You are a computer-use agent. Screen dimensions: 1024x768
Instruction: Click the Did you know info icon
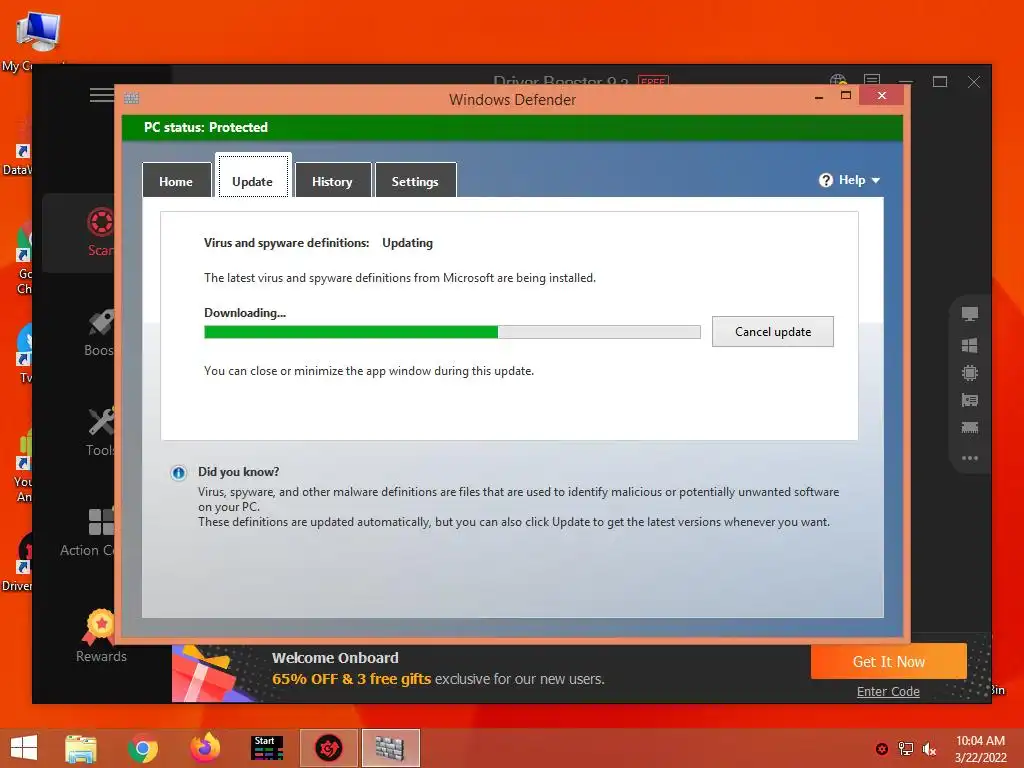pyautogui.click(x=178, y=473)
